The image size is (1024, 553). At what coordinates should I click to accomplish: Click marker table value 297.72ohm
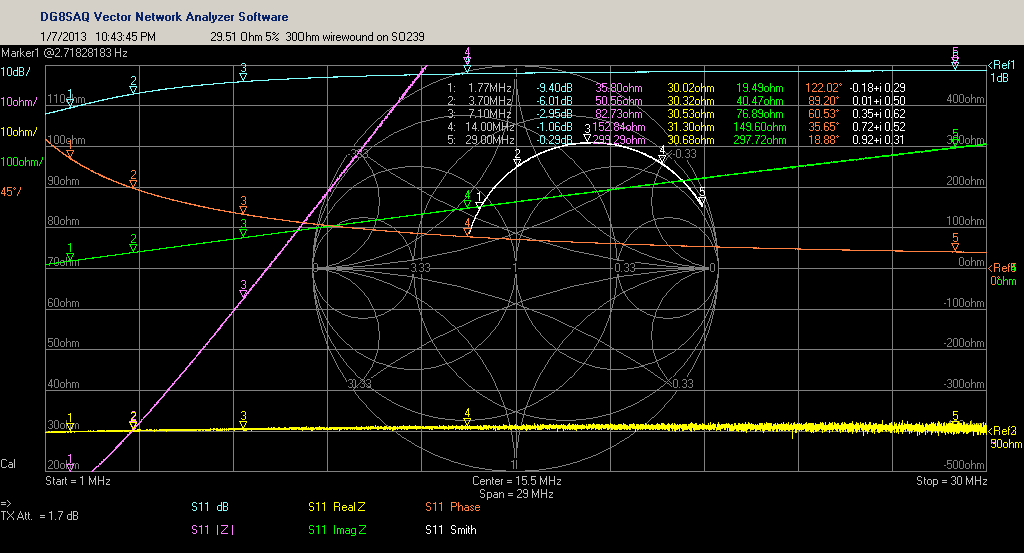point(758,140)
